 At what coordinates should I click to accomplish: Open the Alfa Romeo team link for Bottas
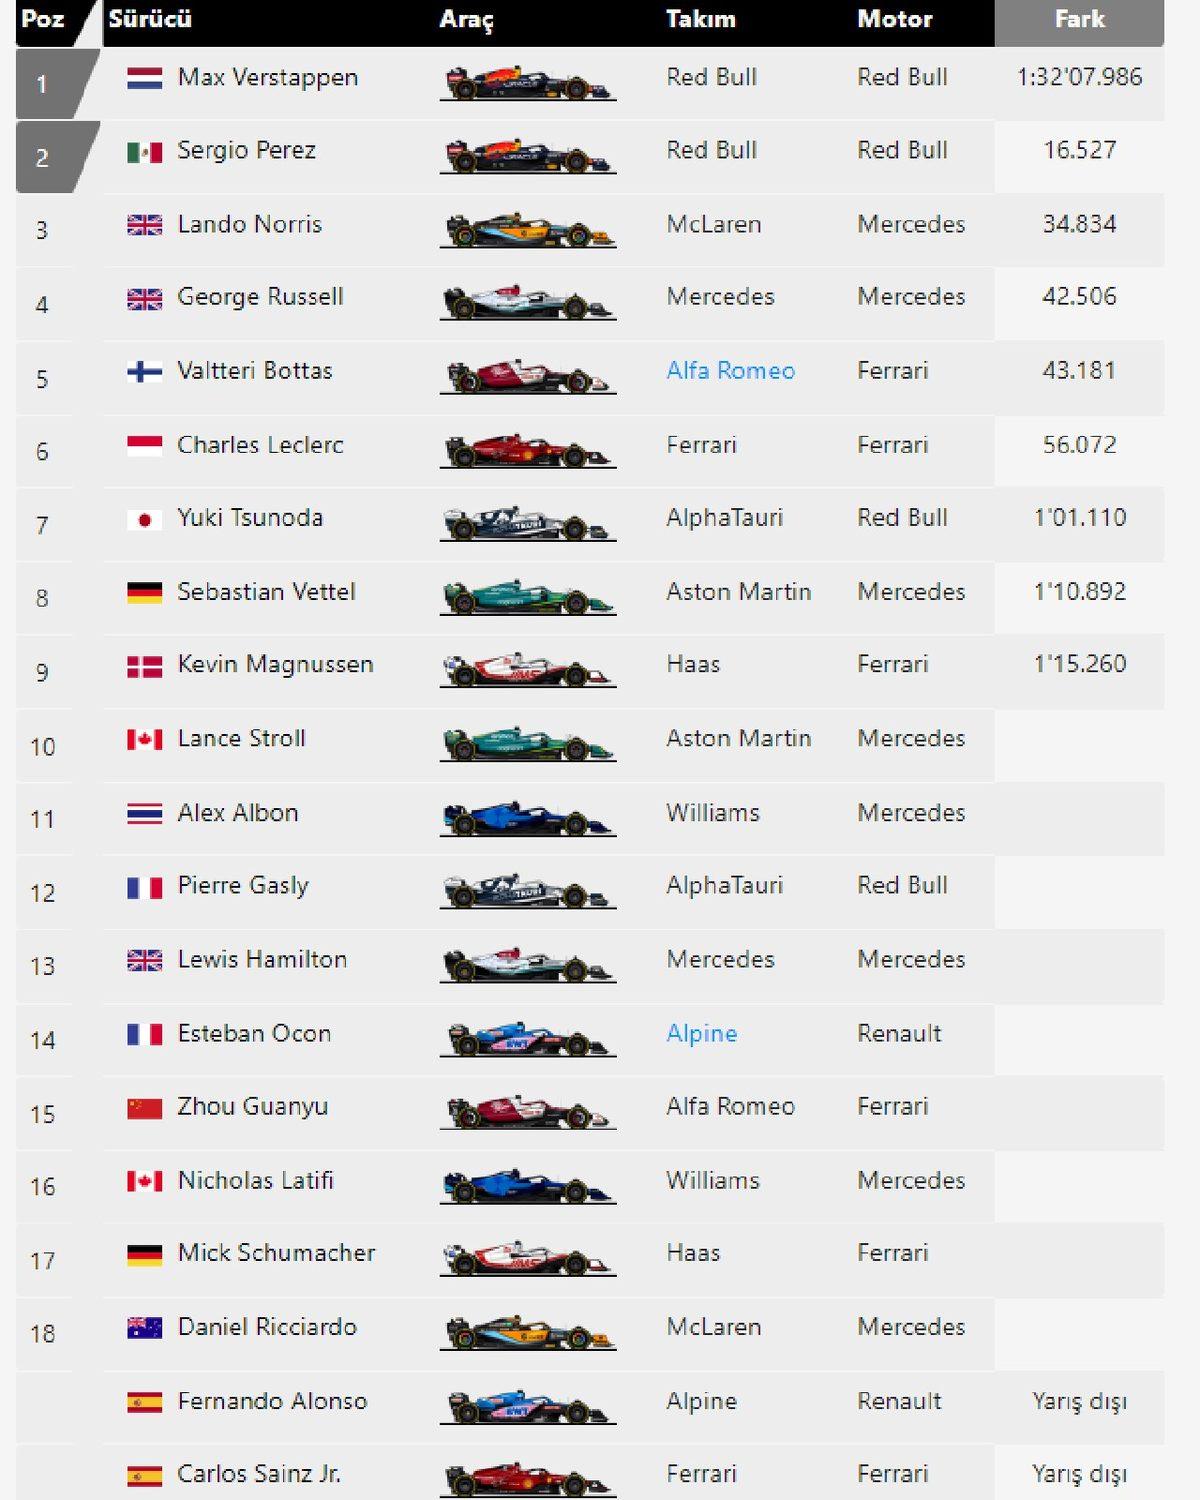pos(730,371)
